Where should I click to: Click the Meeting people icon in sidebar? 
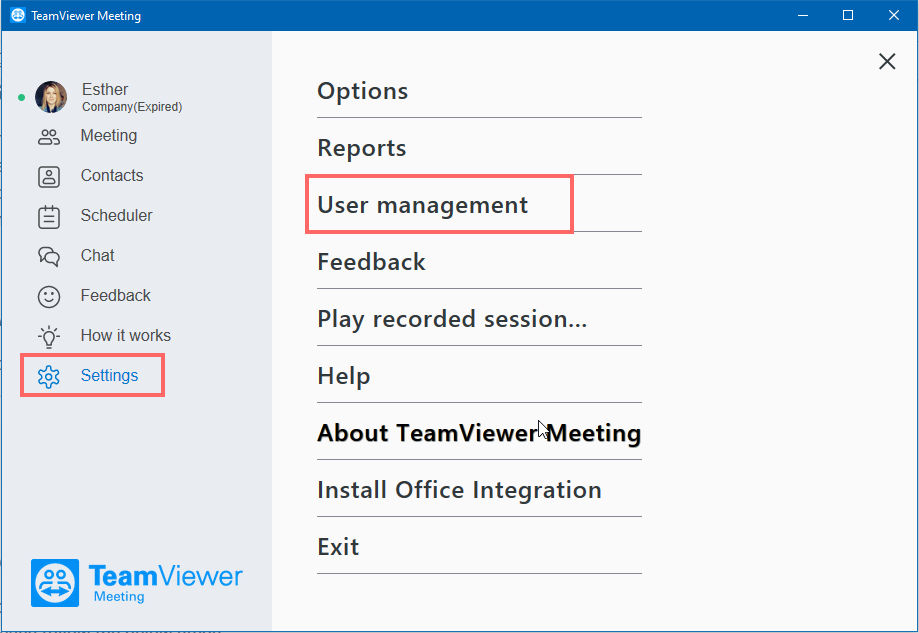point(49,137)
